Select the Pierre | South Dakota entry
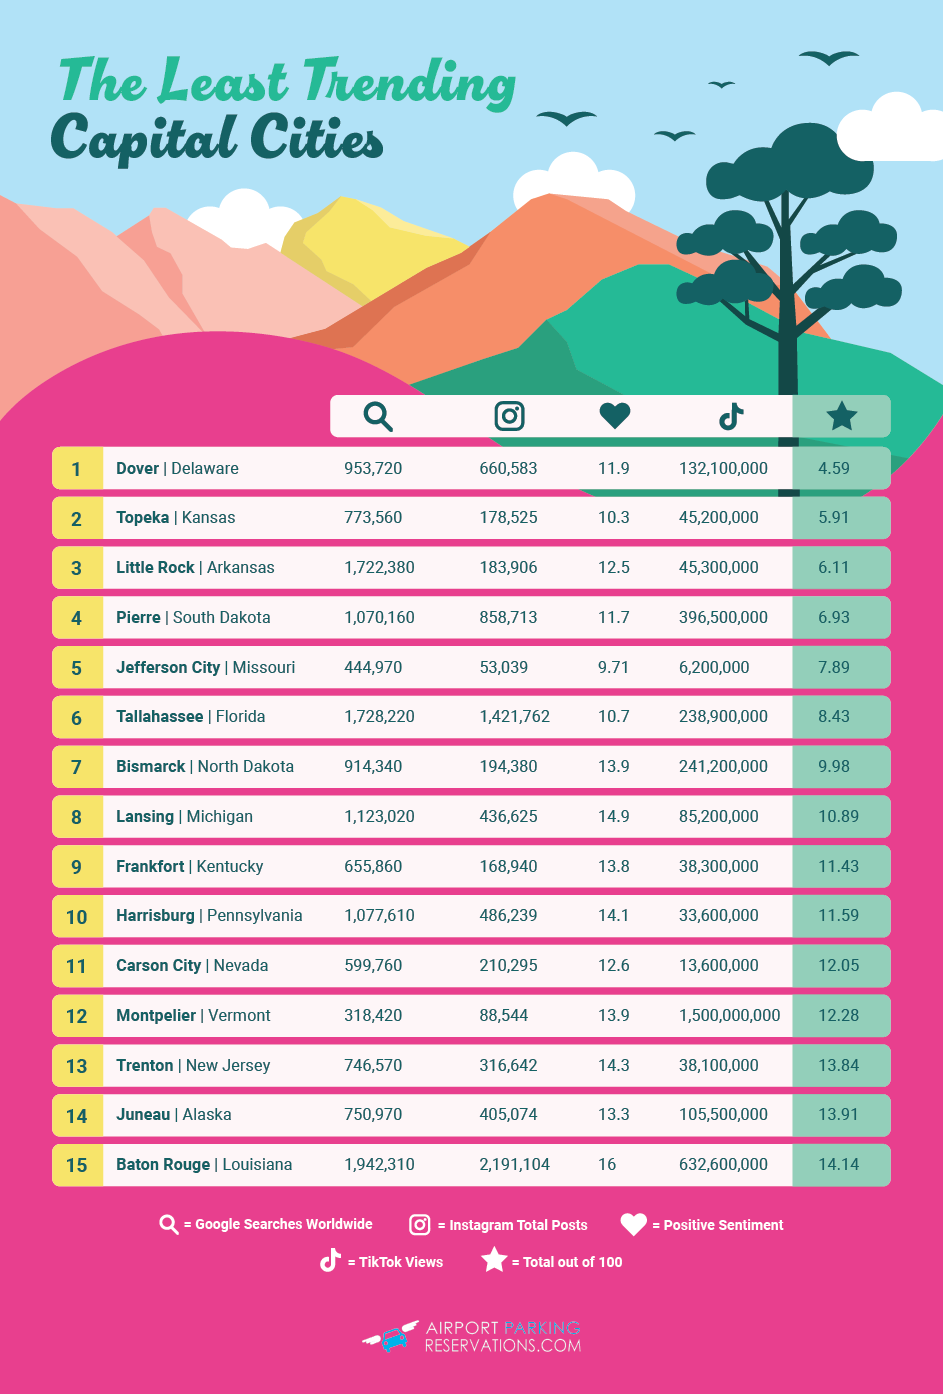943x1394 pixels. click(193, 617)
